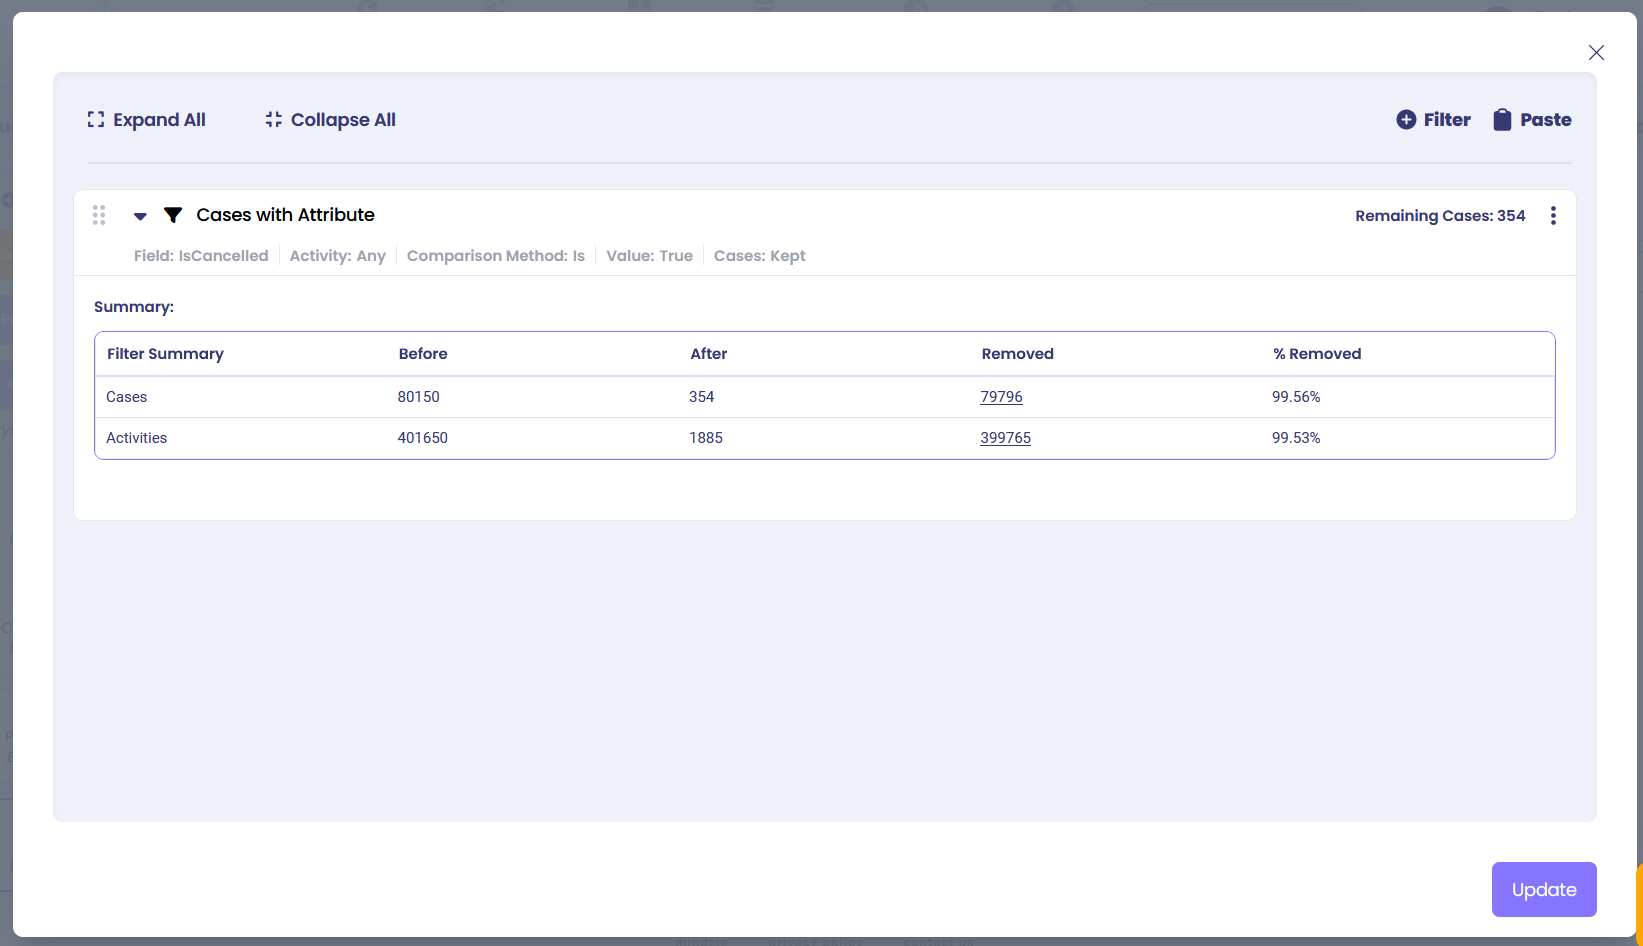Click the funnel icon on the filter card

click(x=173, y=215)
